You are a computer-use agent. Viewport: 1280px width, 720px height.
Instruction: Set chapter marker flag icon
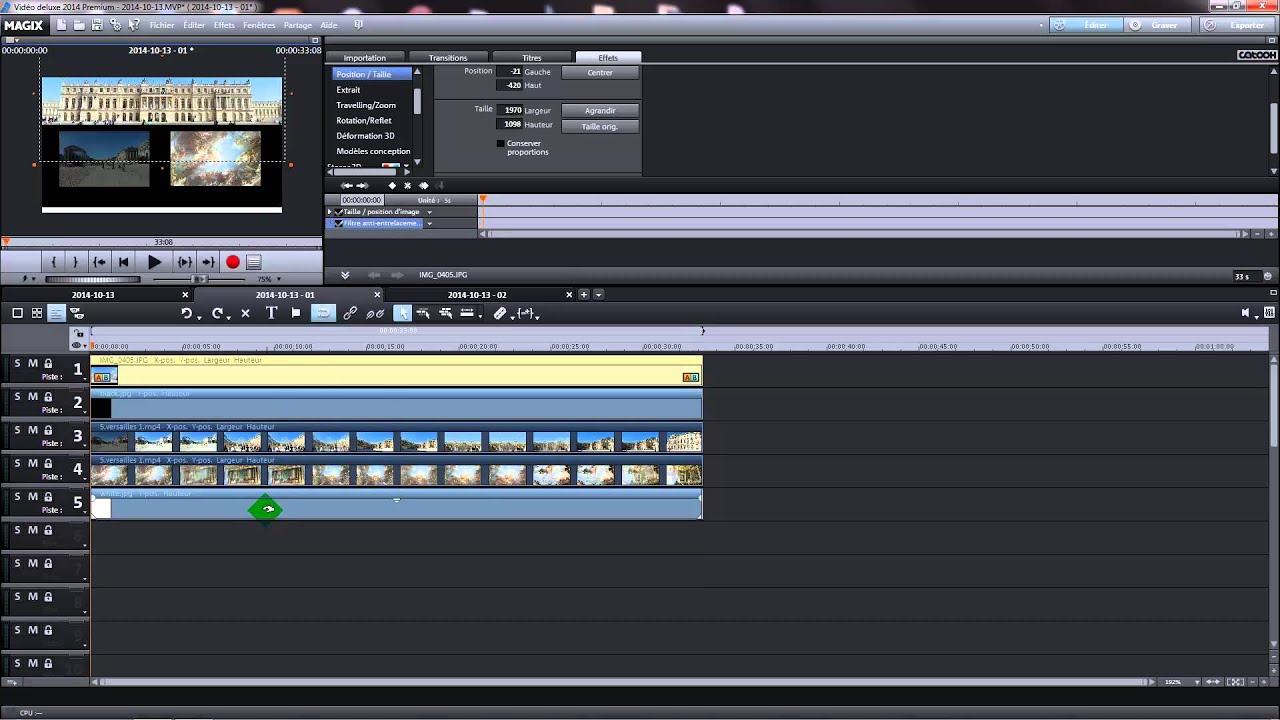point(296,313)
